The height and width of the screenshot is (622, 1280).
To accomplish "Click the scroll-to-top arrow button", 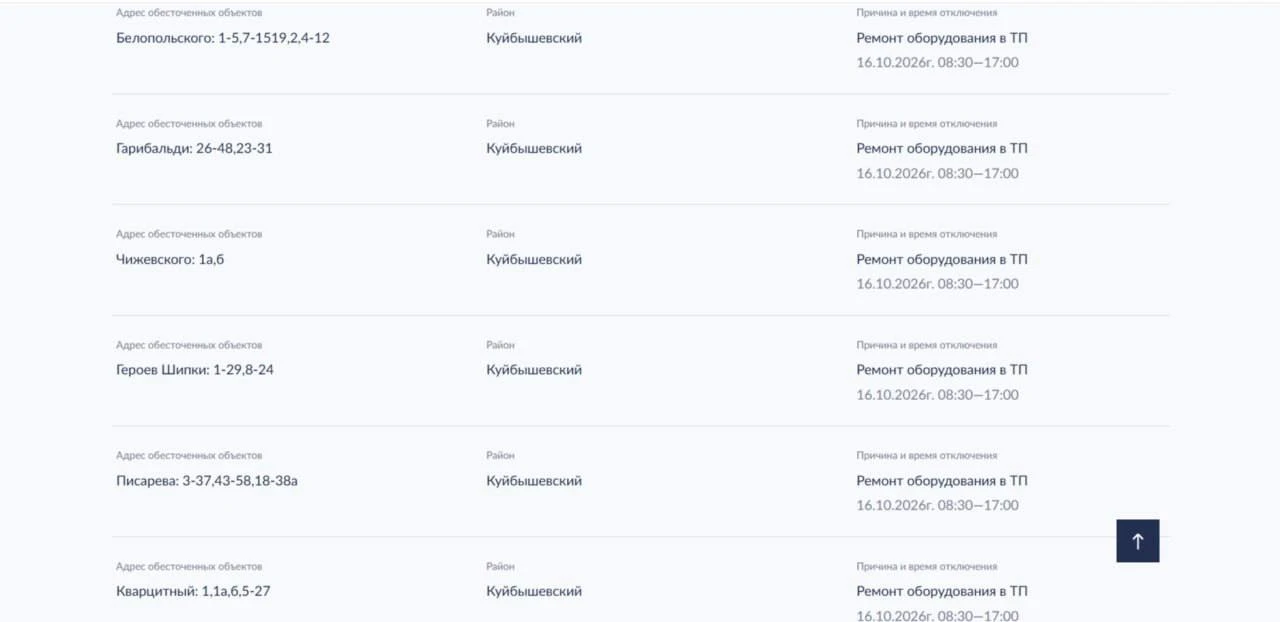I will point(1138,541).
